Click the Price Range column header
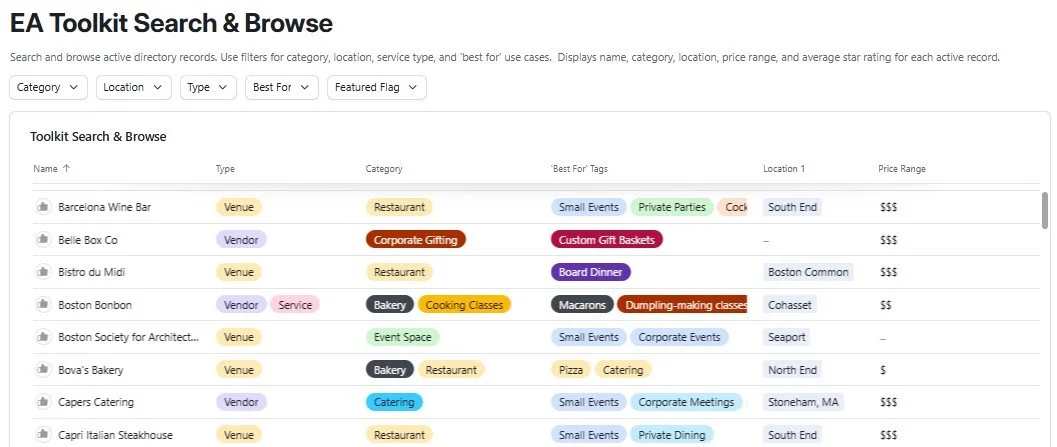The height and width of the screenshot is (447, 1057). coord(902,169)
